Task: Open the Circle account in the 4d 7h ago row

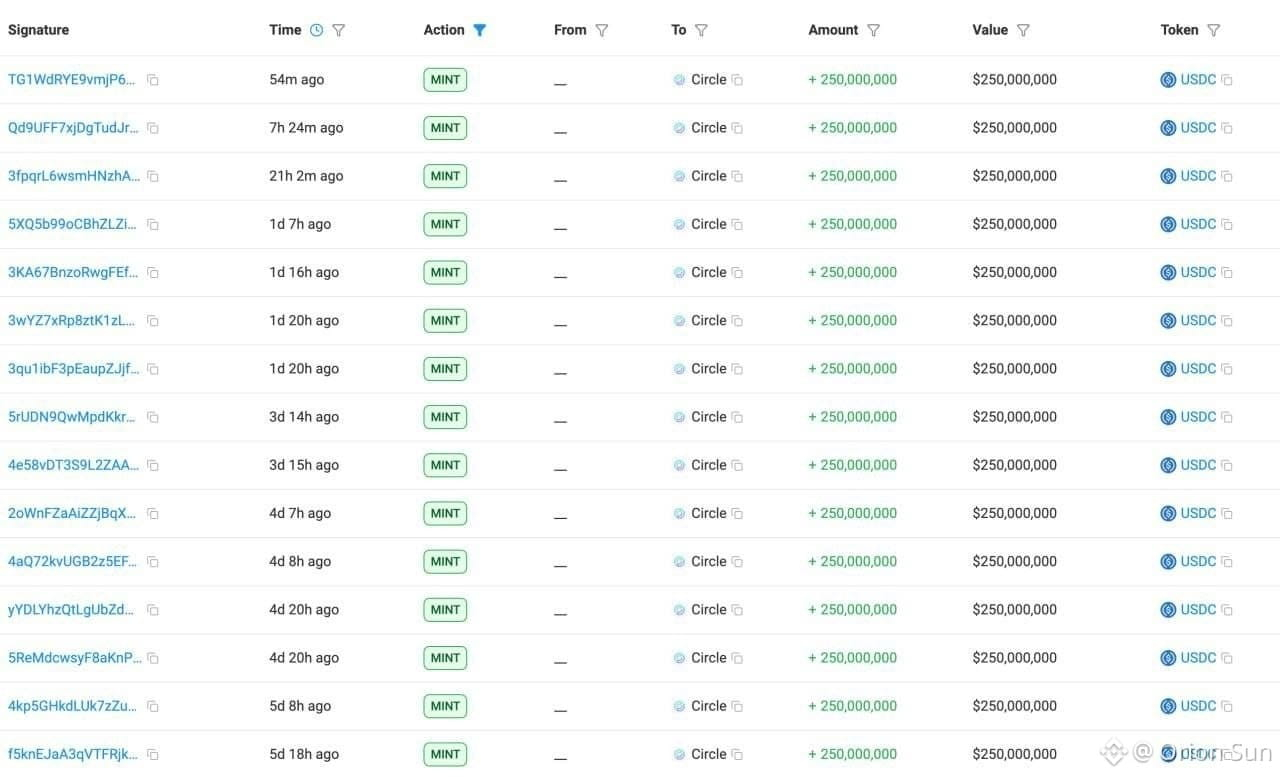Action: 709,513
